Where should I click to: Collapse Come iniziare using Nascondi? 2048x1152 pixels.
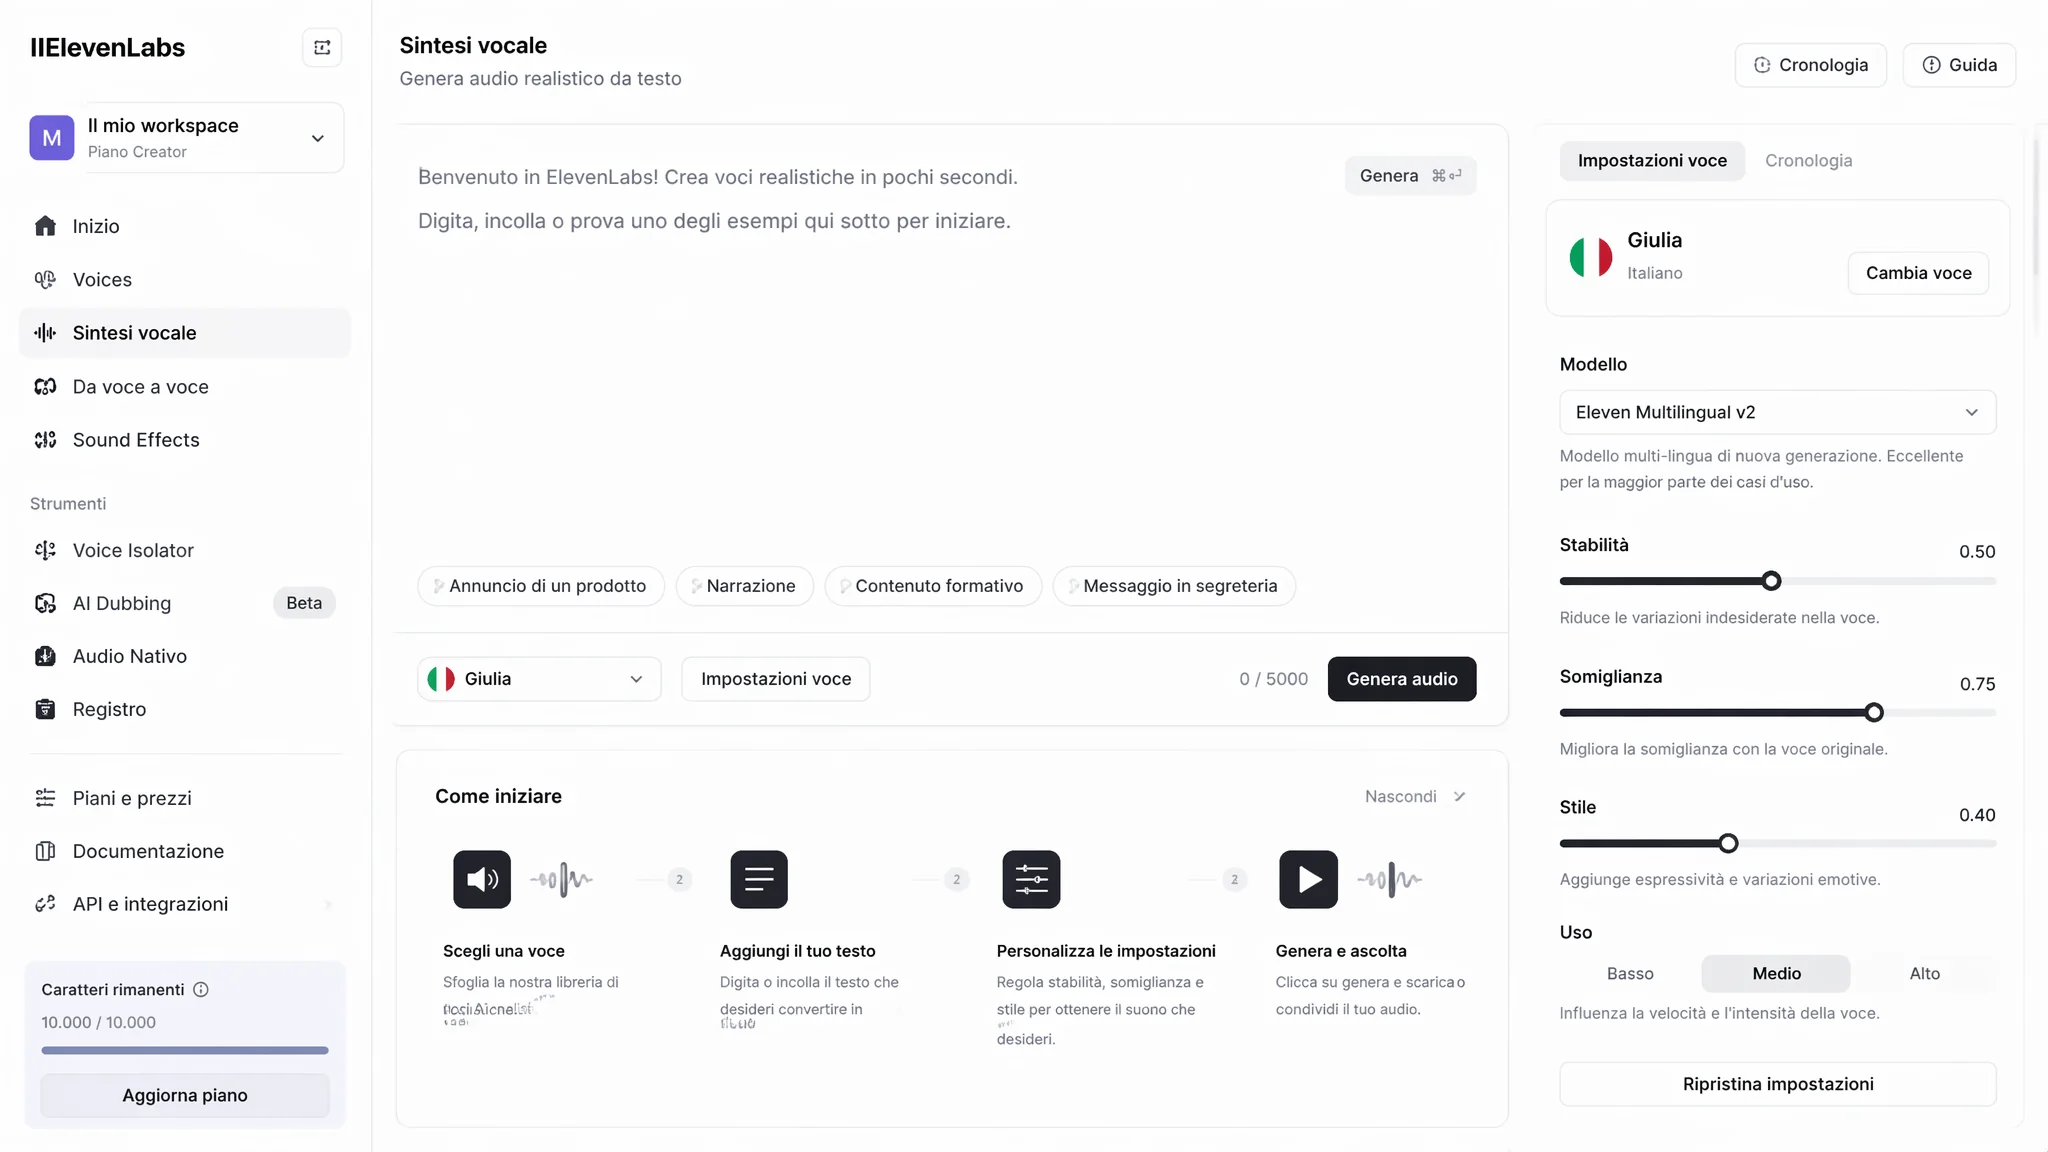1415,797
